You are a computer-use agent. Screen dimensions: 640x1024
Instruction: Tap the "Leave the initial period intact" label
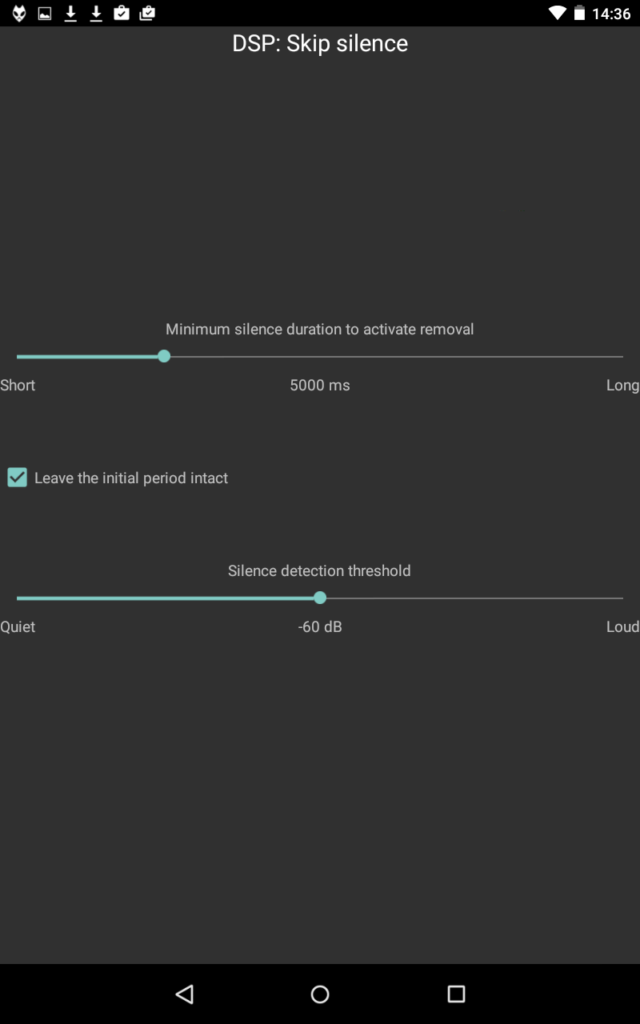coord(131,478)
